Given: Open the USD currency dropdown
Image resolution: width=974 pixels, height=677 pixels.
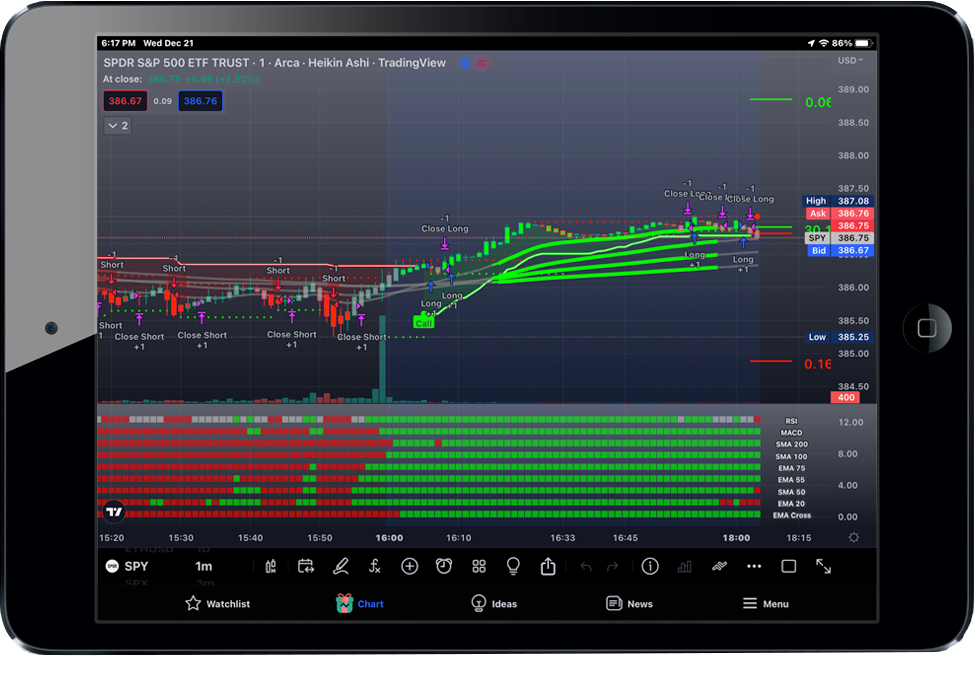Looking at the screenshot, I should point(850,61).
